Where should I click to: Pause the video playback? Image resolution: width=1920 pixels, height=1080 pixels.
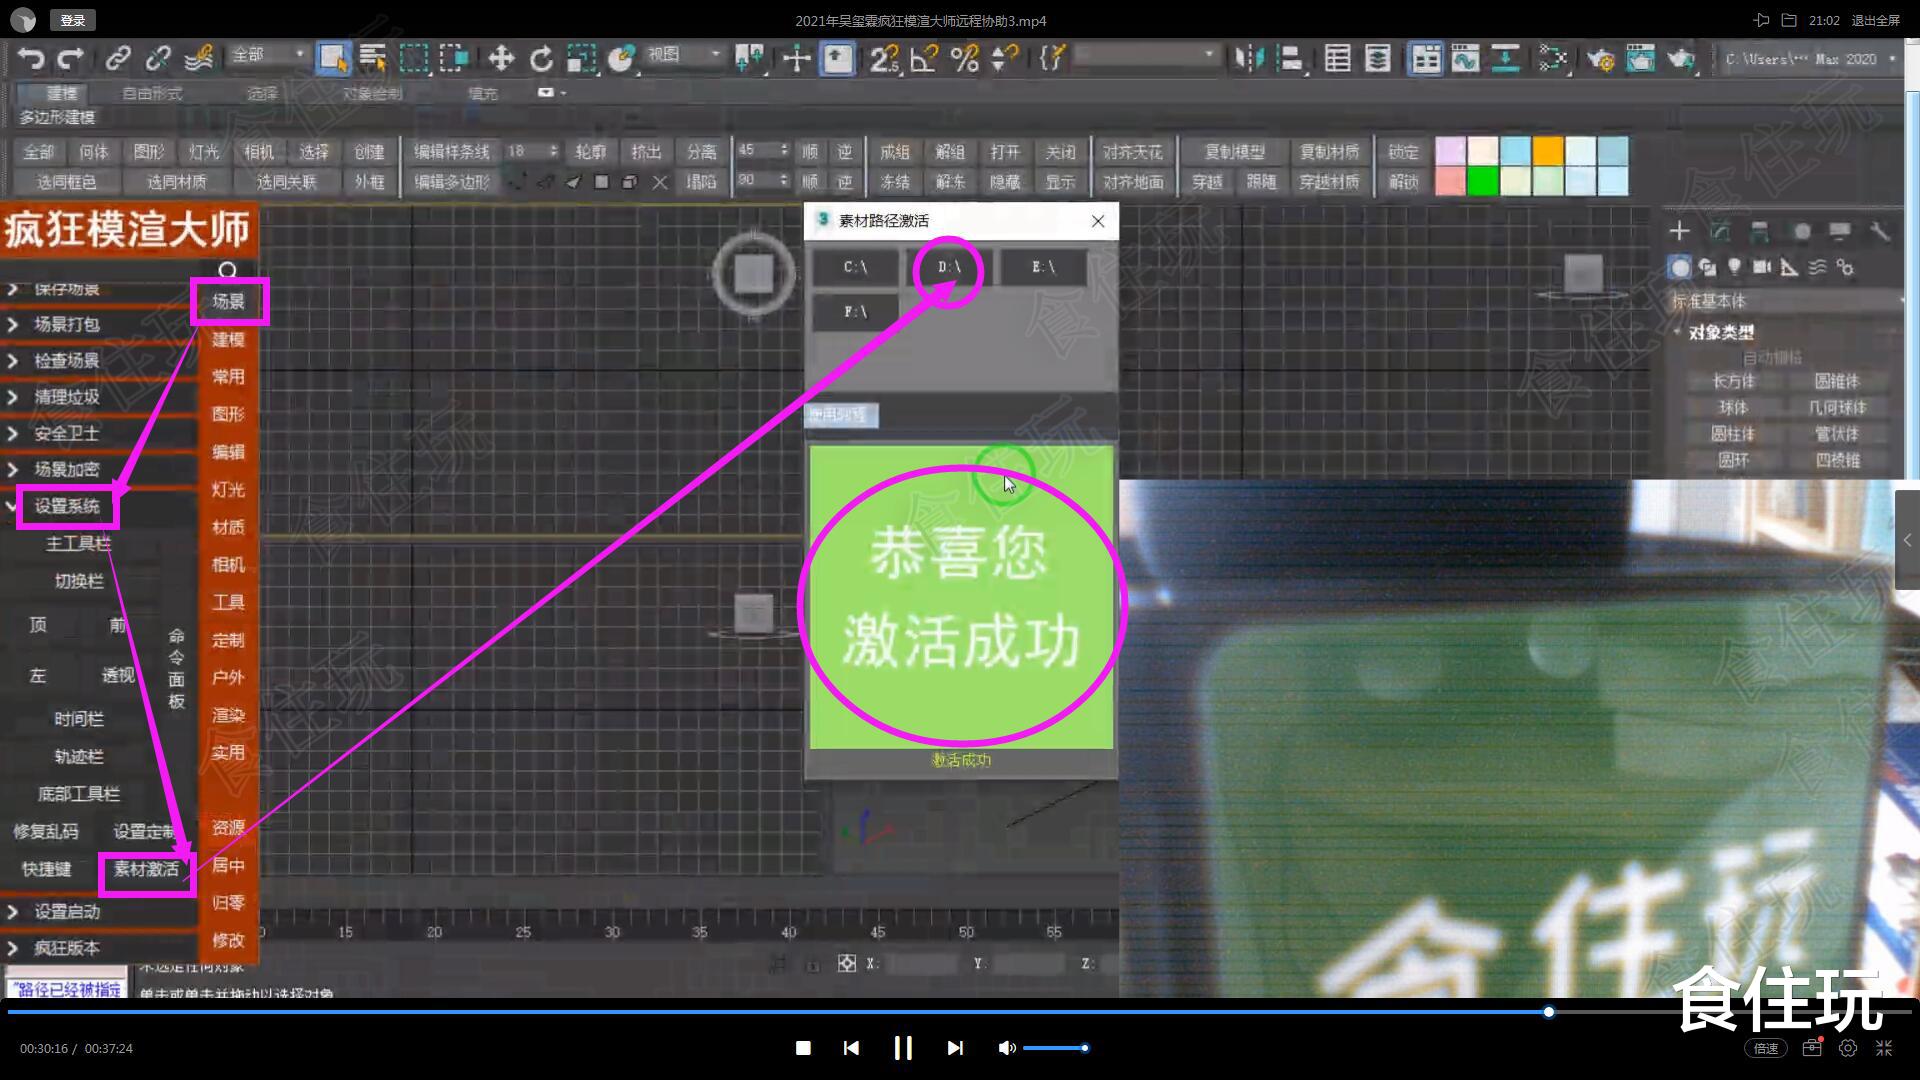pyautogui.click(x=902, y=1048)
